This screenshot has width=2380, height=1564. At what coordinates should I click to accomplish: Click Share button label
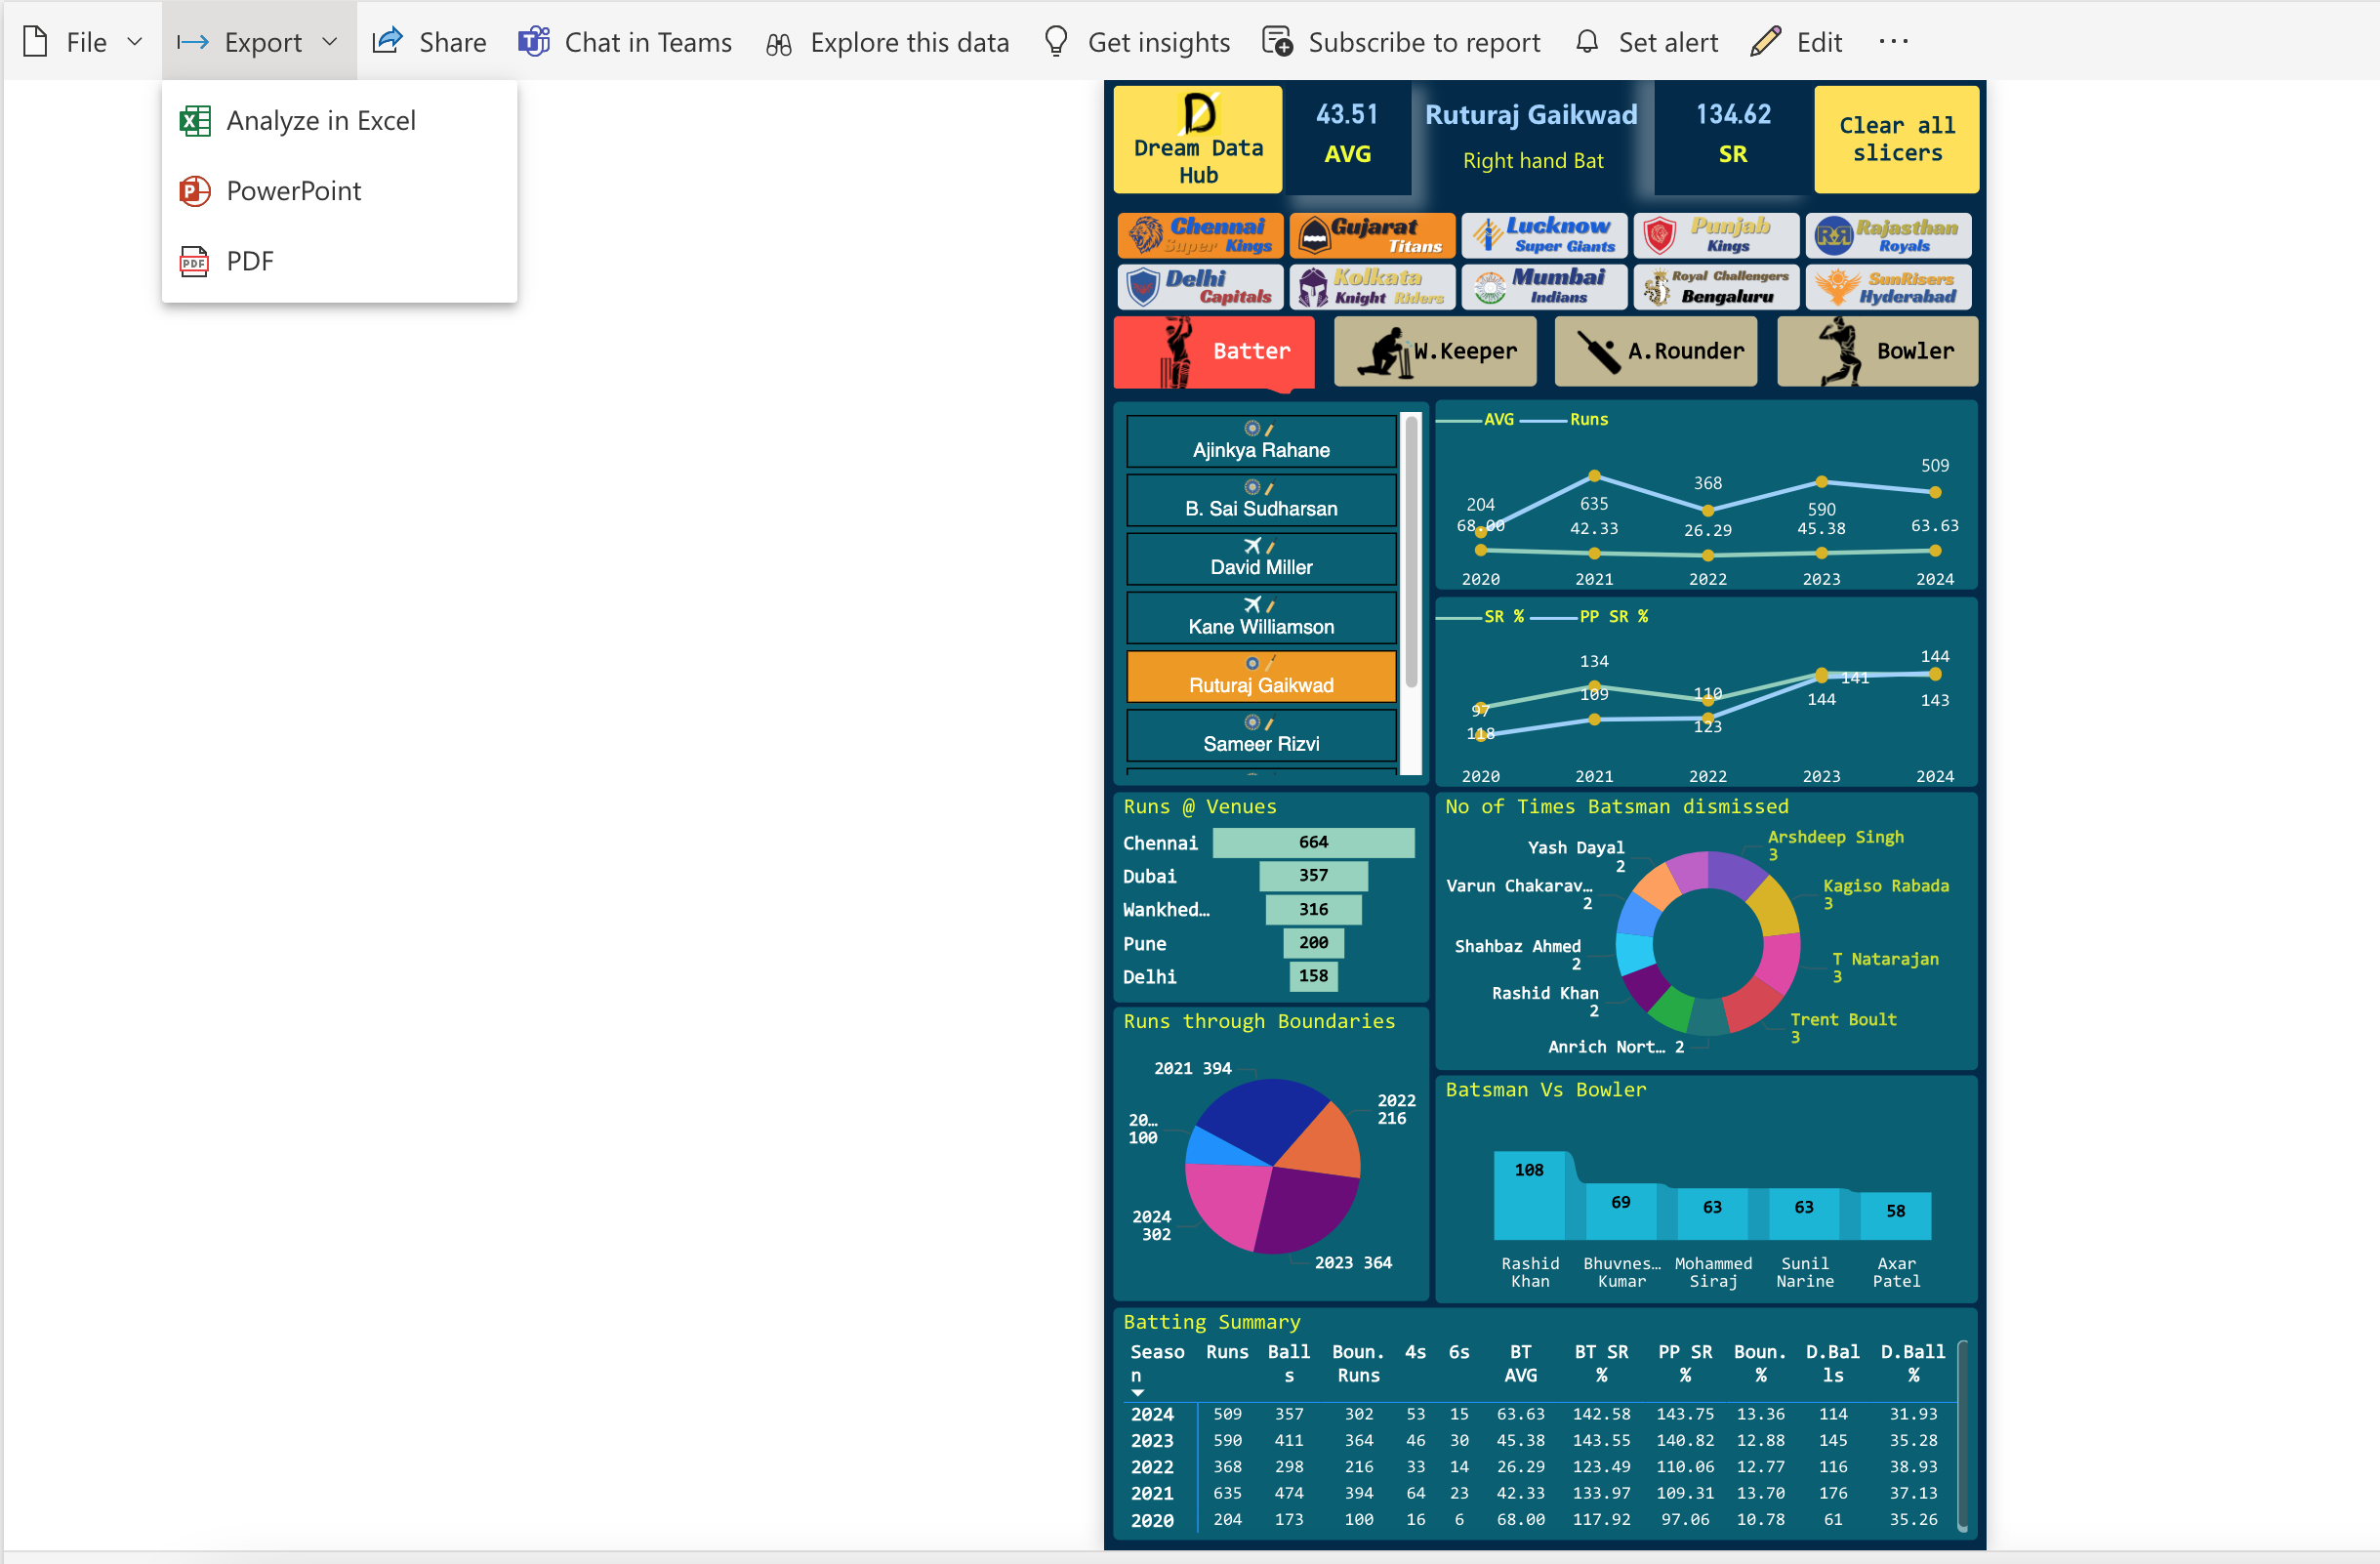coord(453,42)
